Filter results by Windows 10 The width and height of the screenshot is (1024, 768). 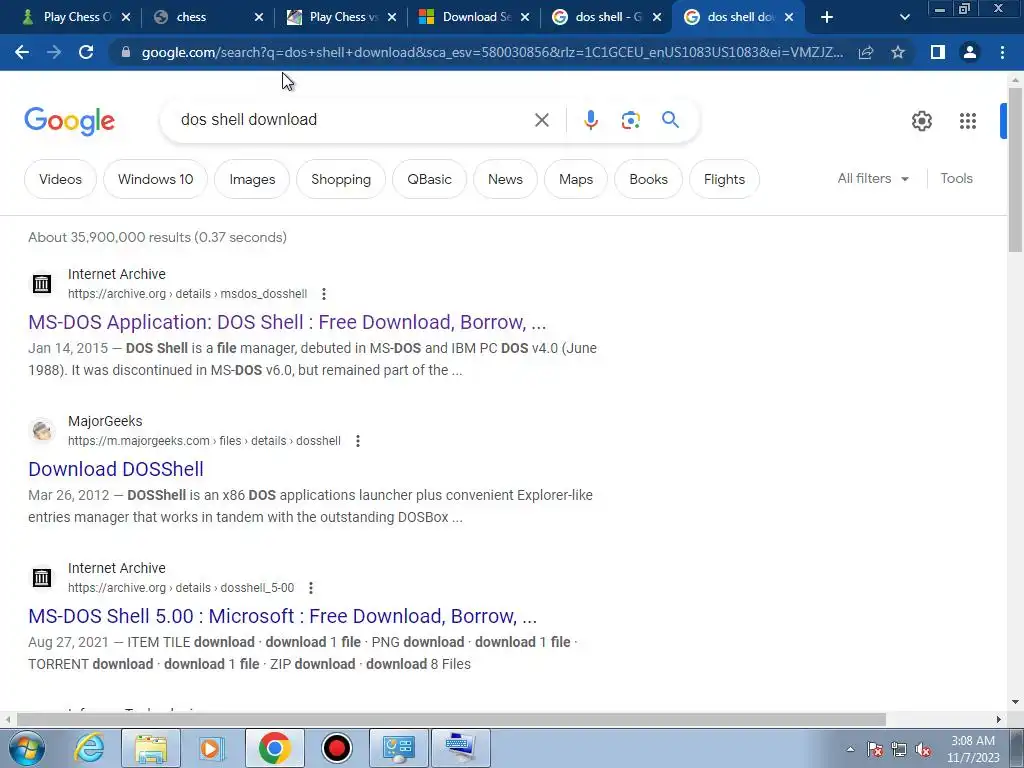tap(155, 179)
